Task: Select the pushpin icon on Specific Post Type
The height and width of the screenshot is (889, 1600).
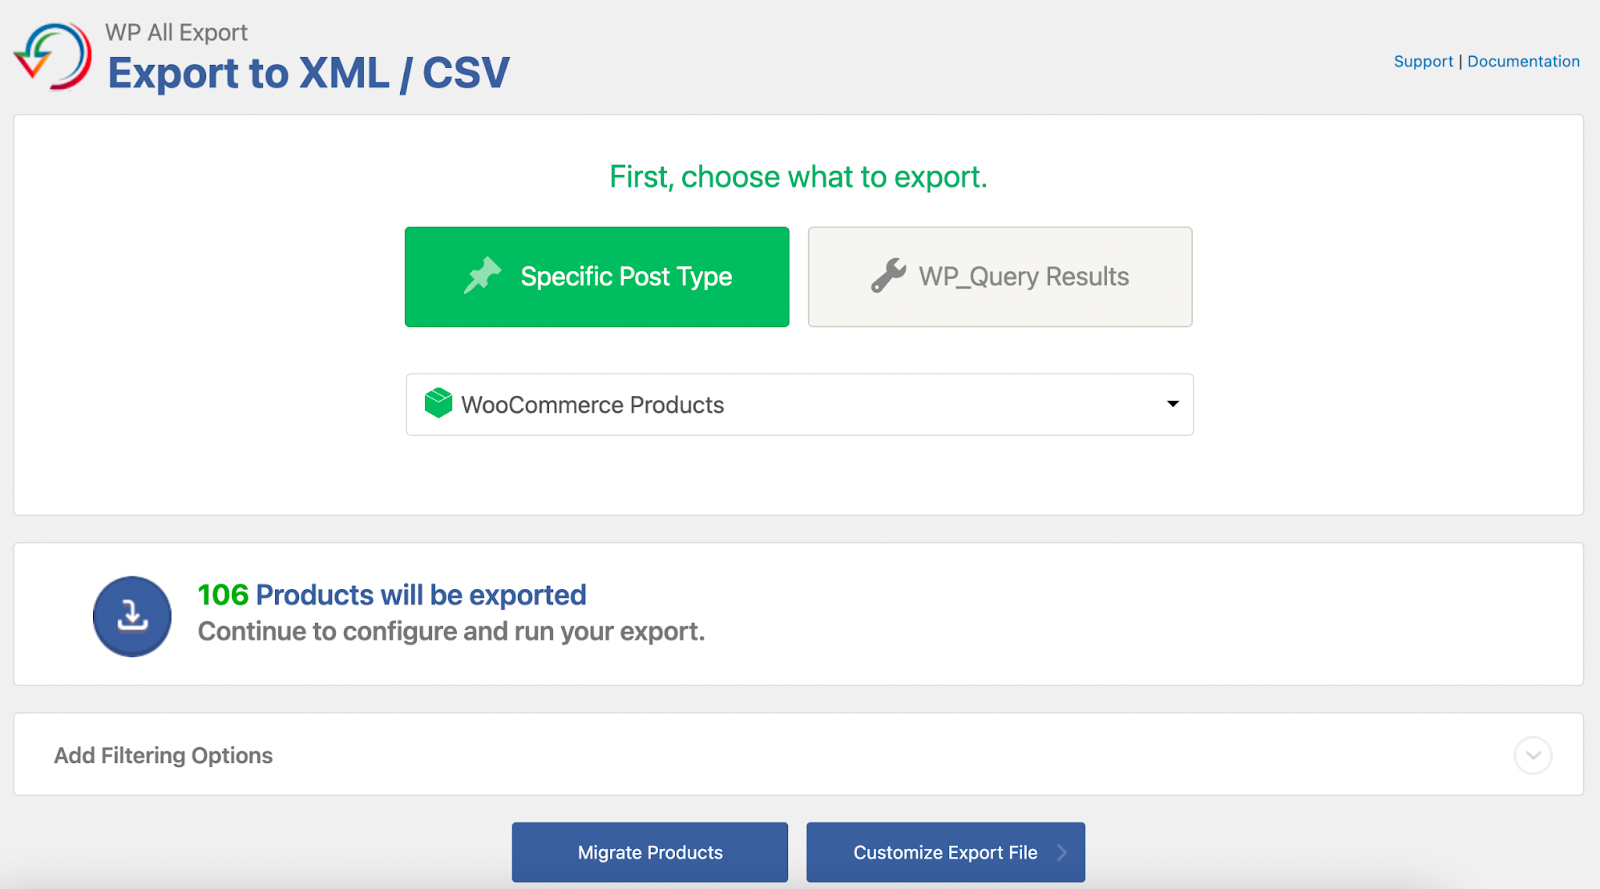Action: pos(482,276)
